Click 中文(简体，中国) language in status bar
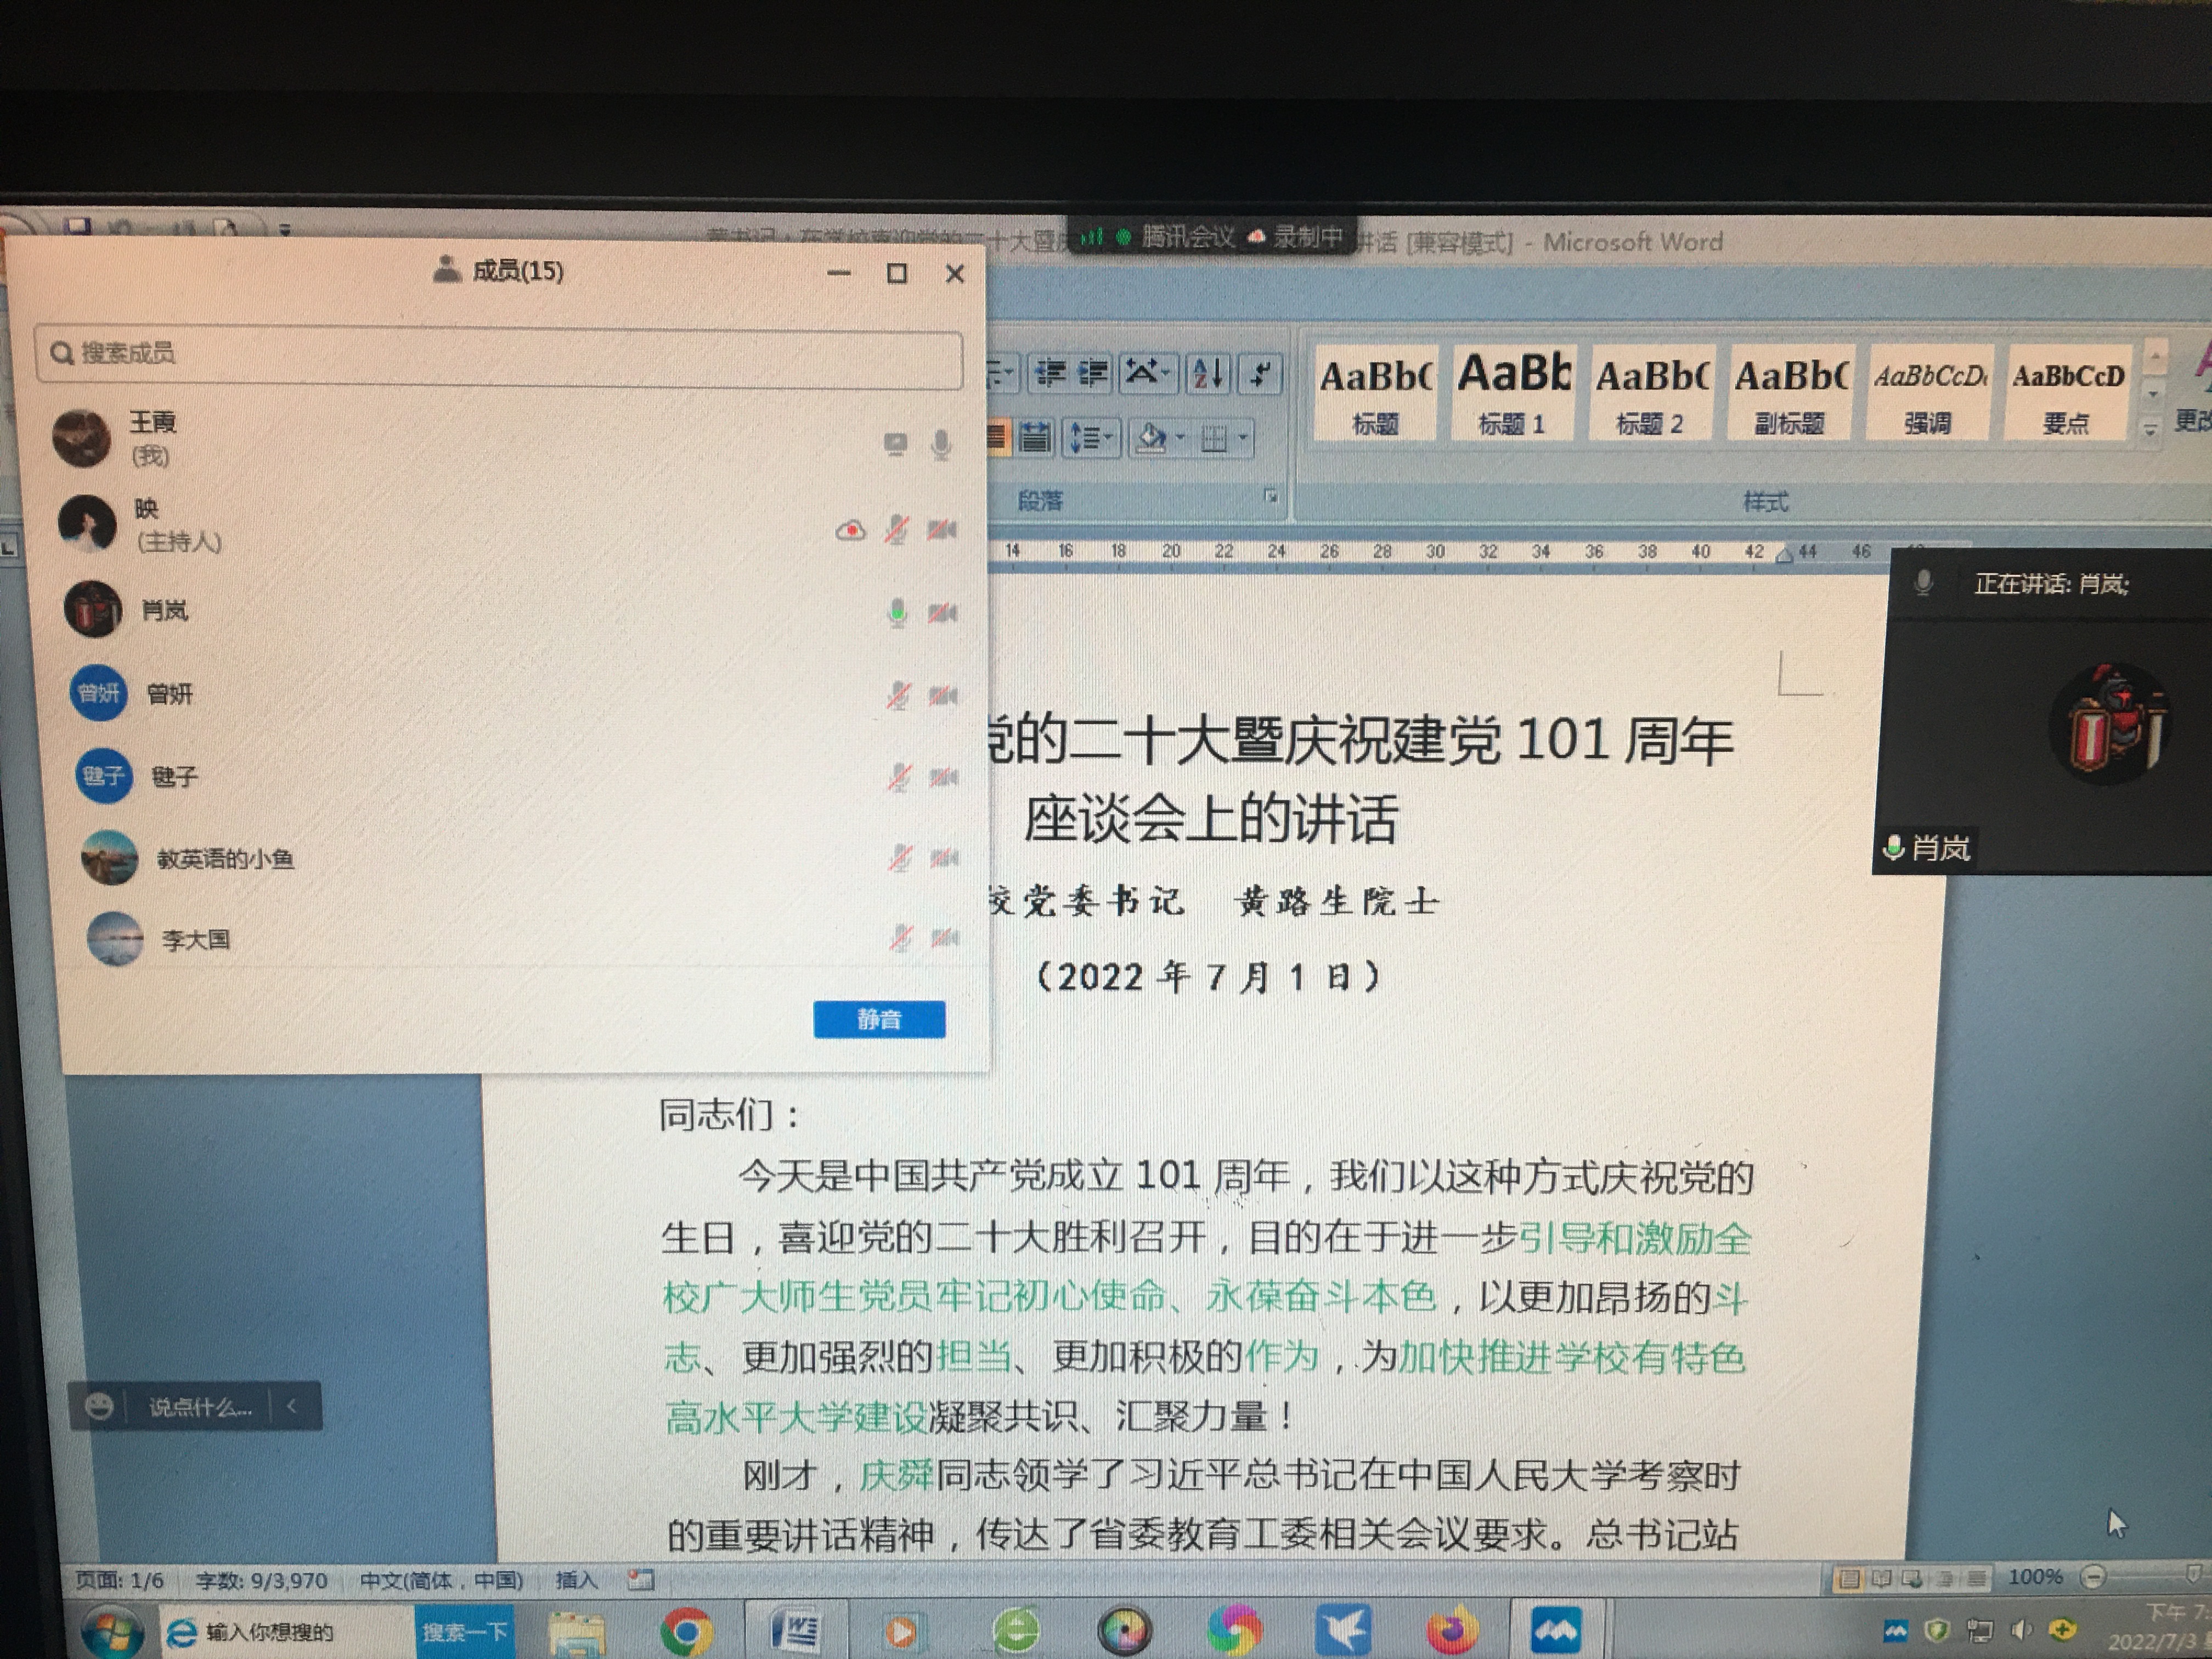2212x1659 pixels. pyautogui.click(x=441, y=1580)
